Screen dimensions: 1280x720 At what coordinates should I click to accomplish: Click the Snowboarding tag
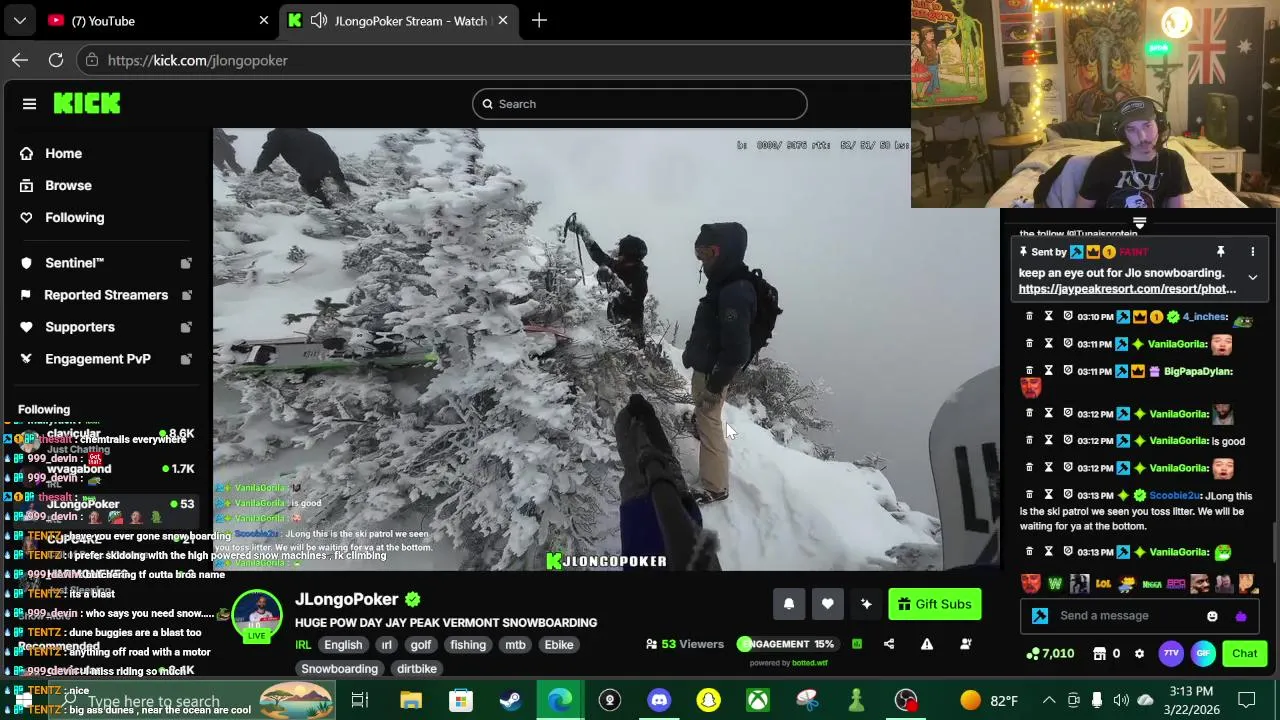tap(339, 669)
